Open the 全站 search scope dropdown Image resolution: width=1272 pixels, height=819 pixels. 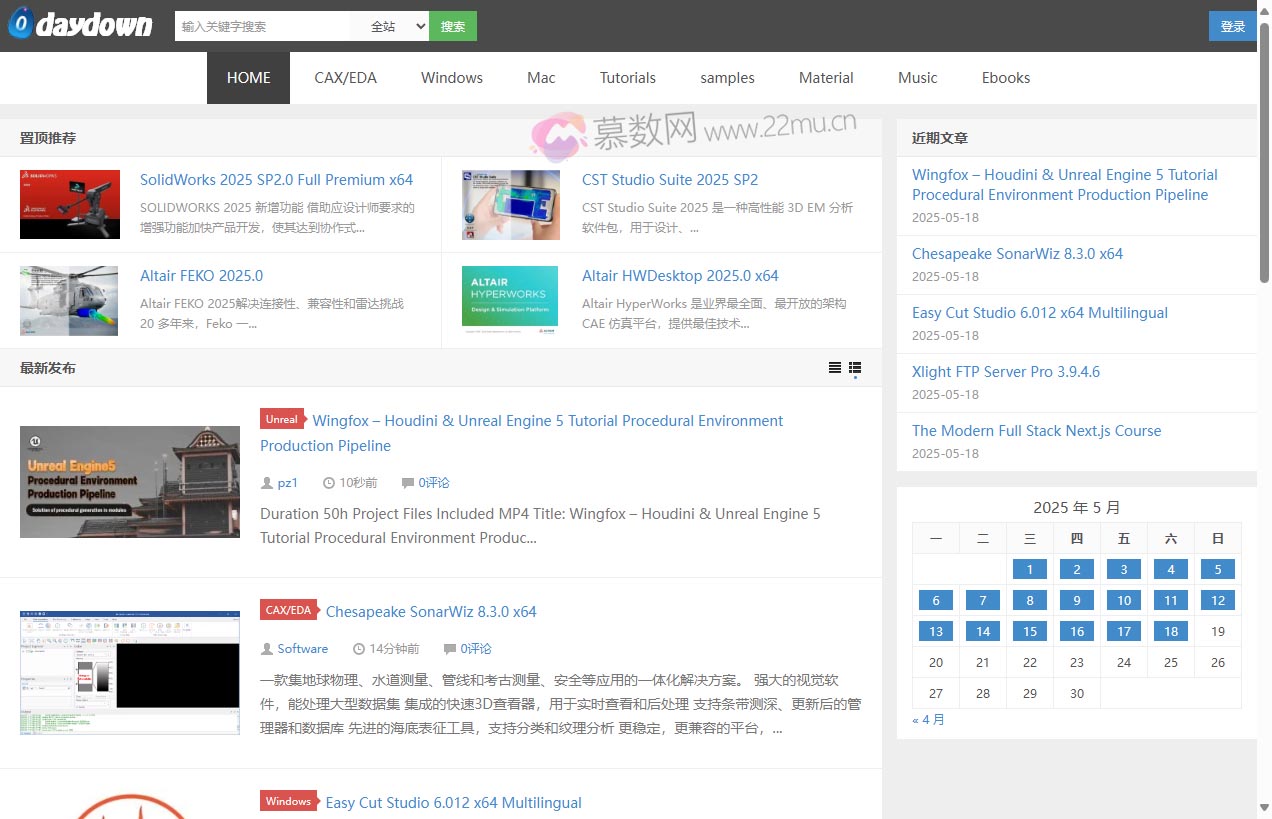pos(397,26)
